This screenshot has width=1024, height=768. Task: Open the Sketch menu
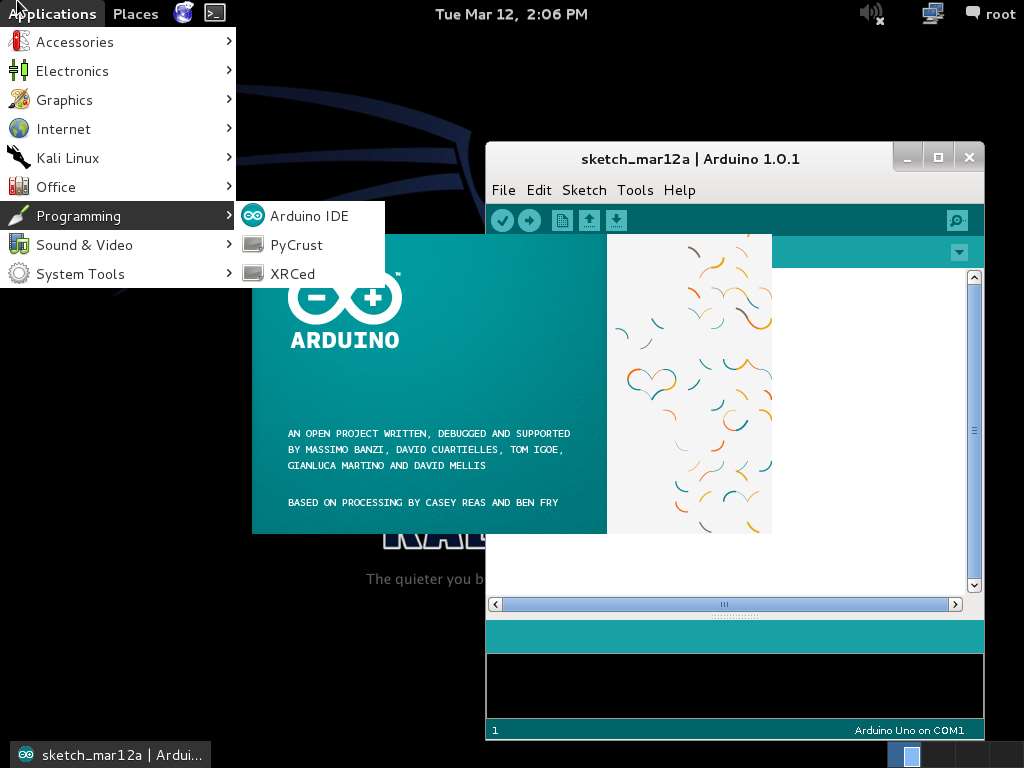point(584,190)
